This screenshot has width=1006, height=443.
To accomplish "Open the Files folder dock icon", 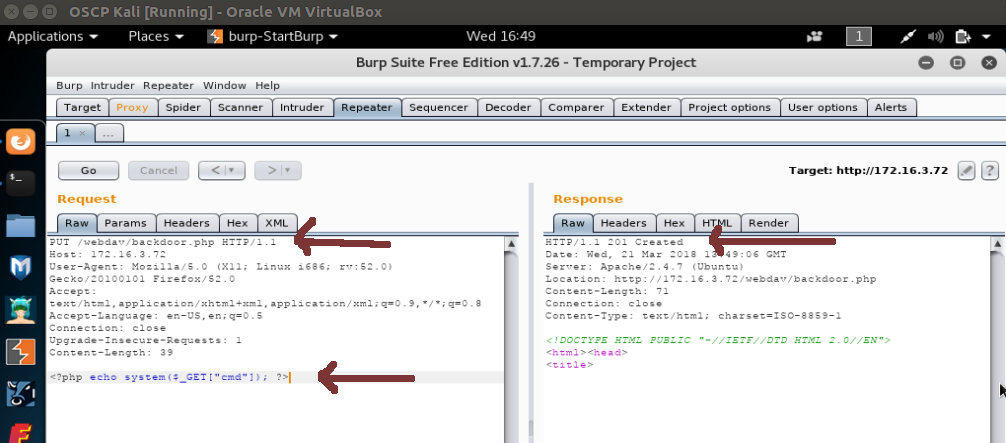I will 21,225.
